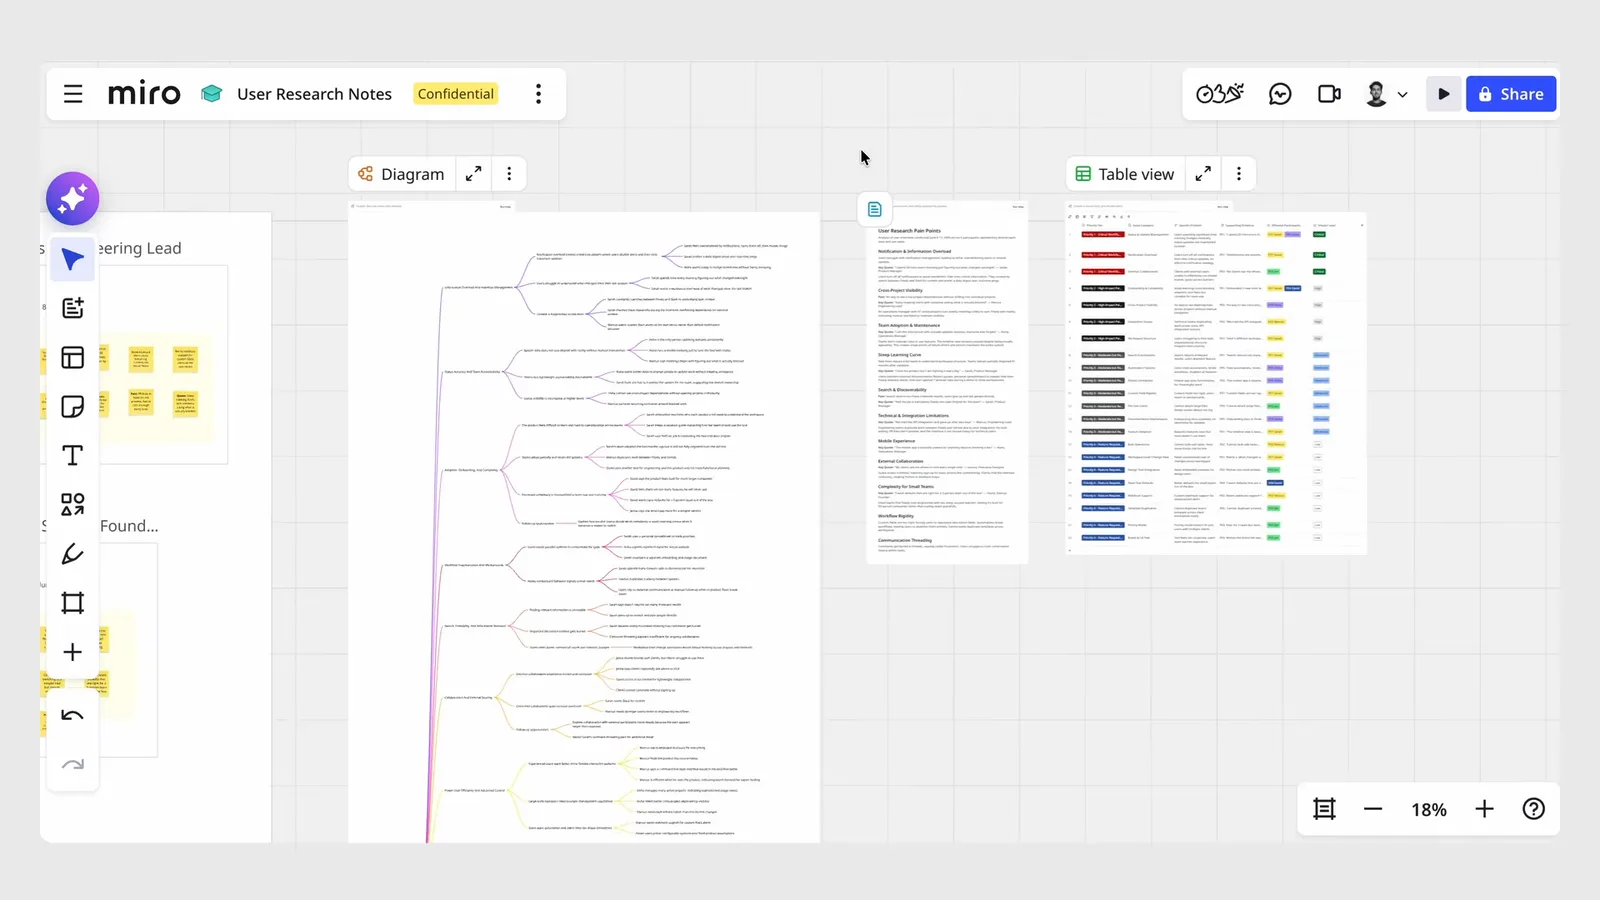This screenshot has width=1600, height=900.
Task: Click the table view spreadsheet thumbnail
Action: tap(1215, 378)
